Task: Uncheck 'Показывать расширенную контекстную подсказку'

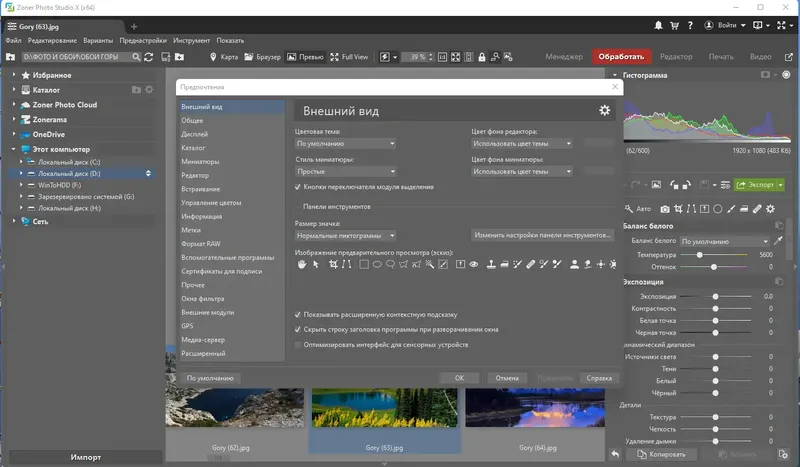Action: pyautogui.click(x=298, y=313)
